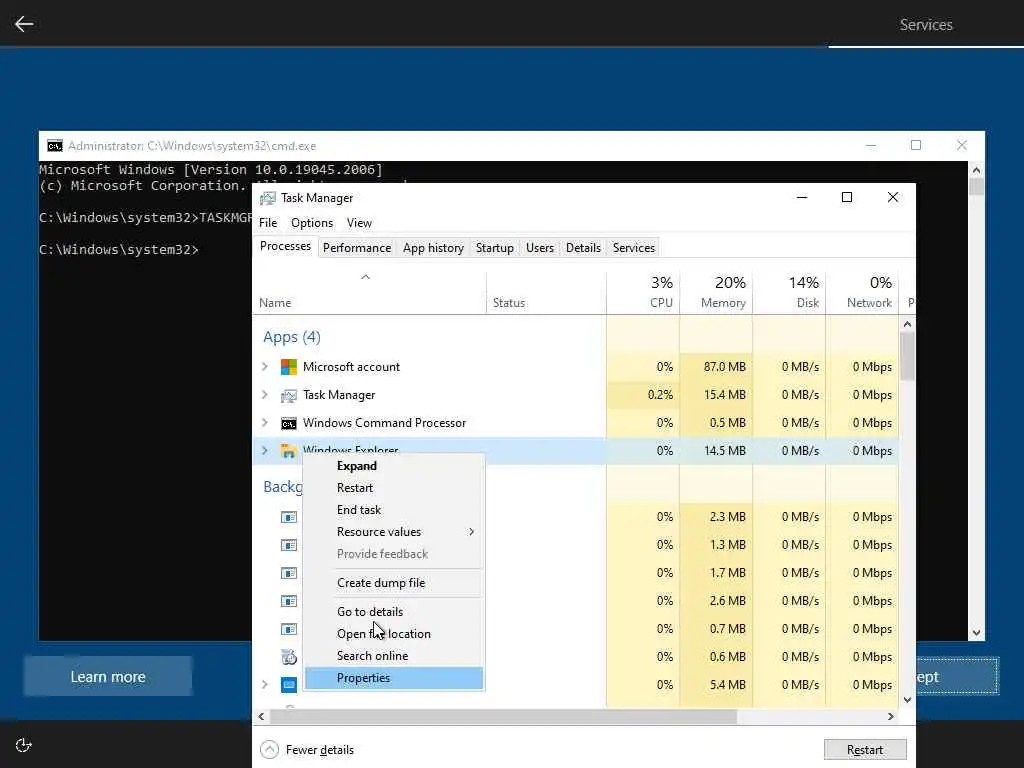Click the Fewer details circle arrow icon
The width and height of the screenshot is (1024, 768).
(x=269, y=750)
